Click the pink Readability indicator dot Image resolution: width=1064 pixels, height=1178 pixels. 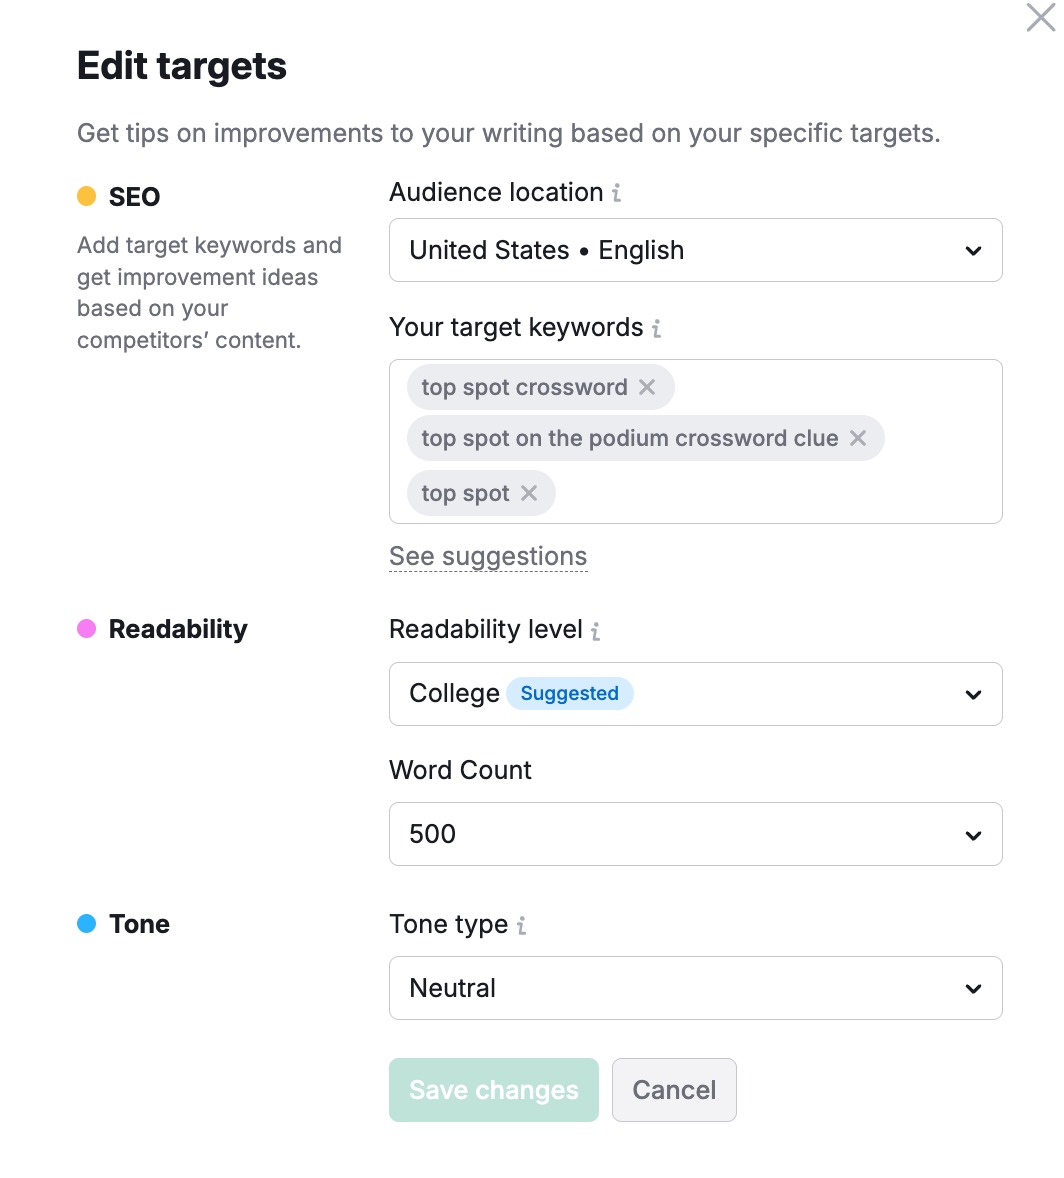[x=86, y=628]
